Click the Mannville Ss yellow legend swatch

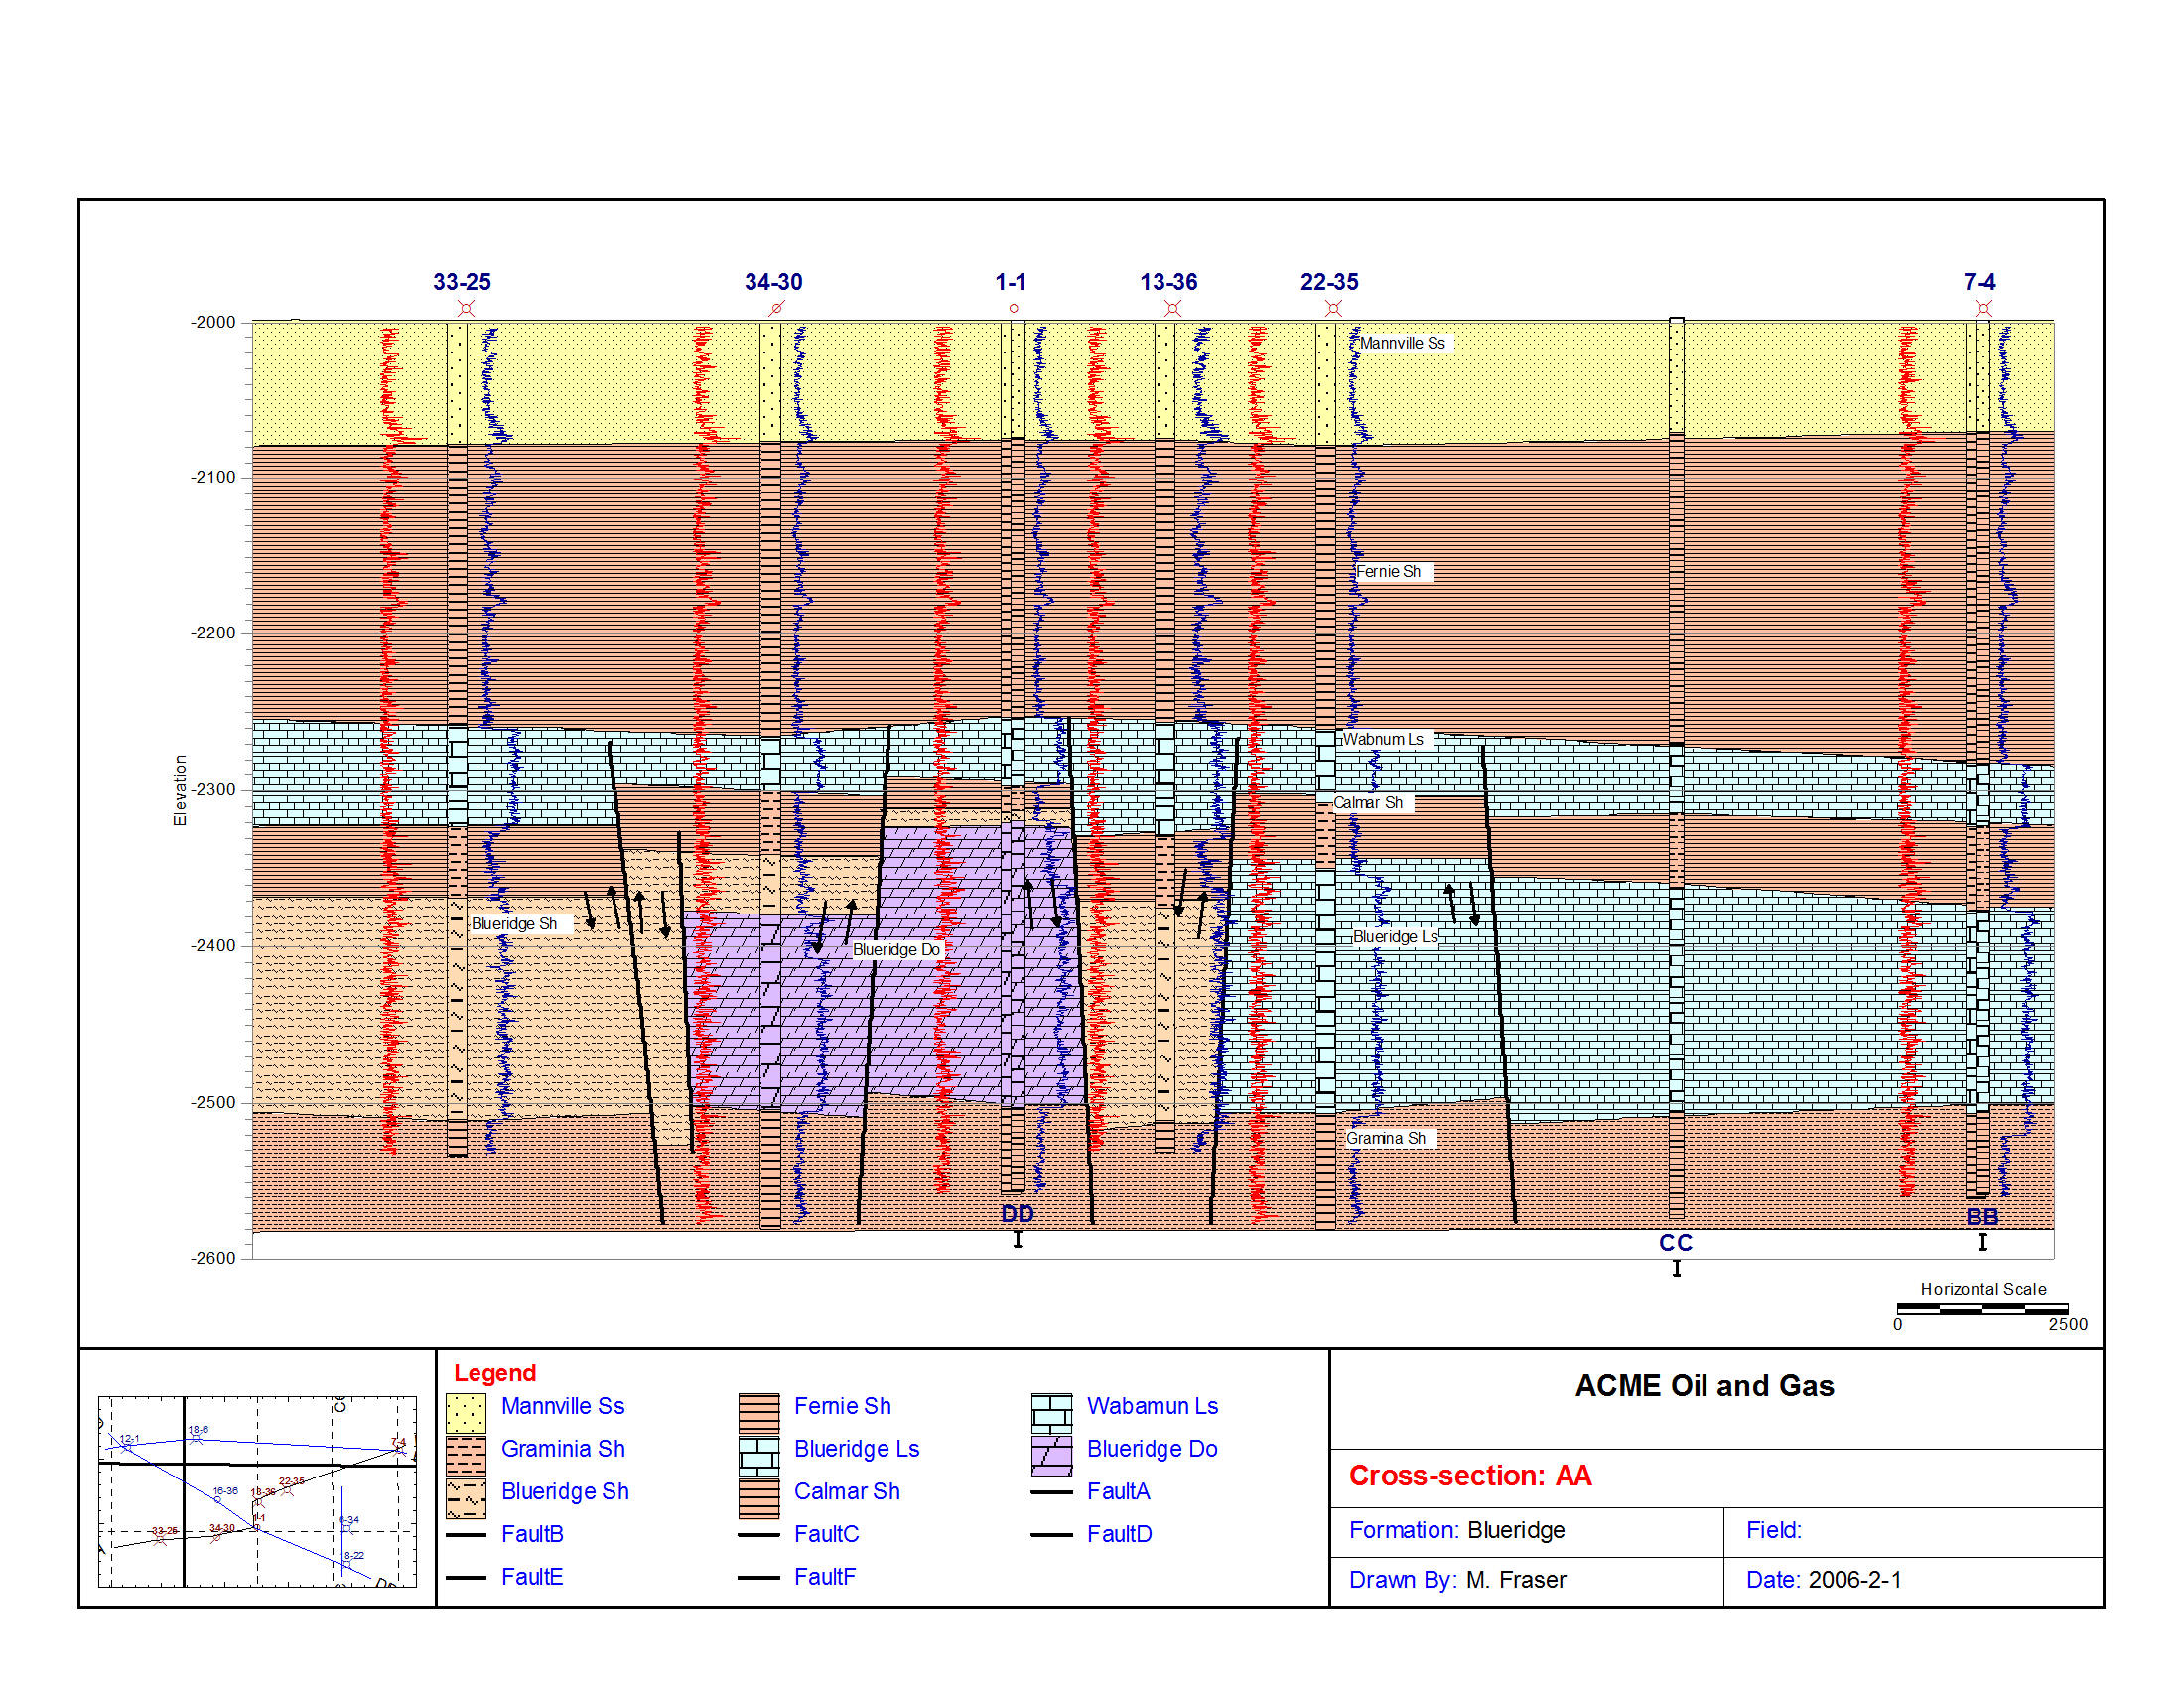pyautogui.click(x=466, y=1412)
